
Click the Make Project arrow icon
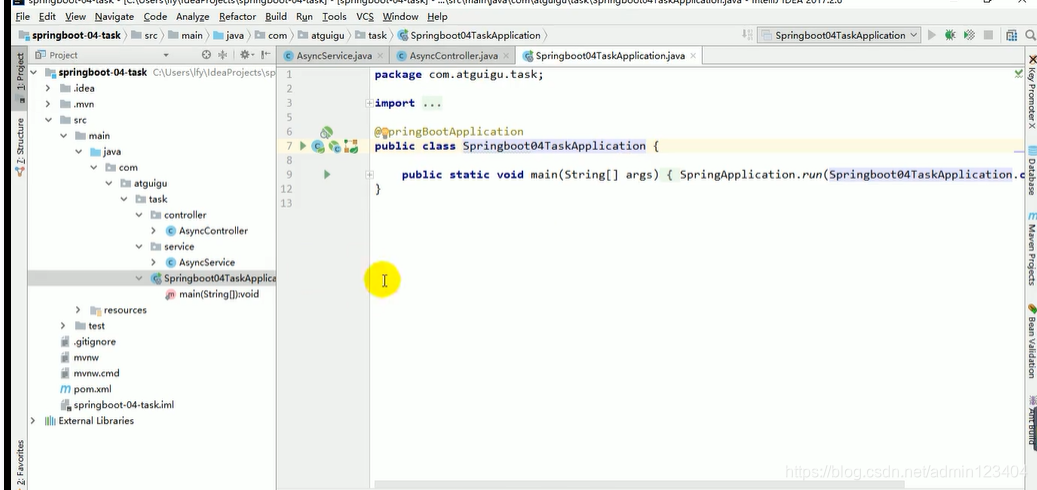click(x=747, y=35)
